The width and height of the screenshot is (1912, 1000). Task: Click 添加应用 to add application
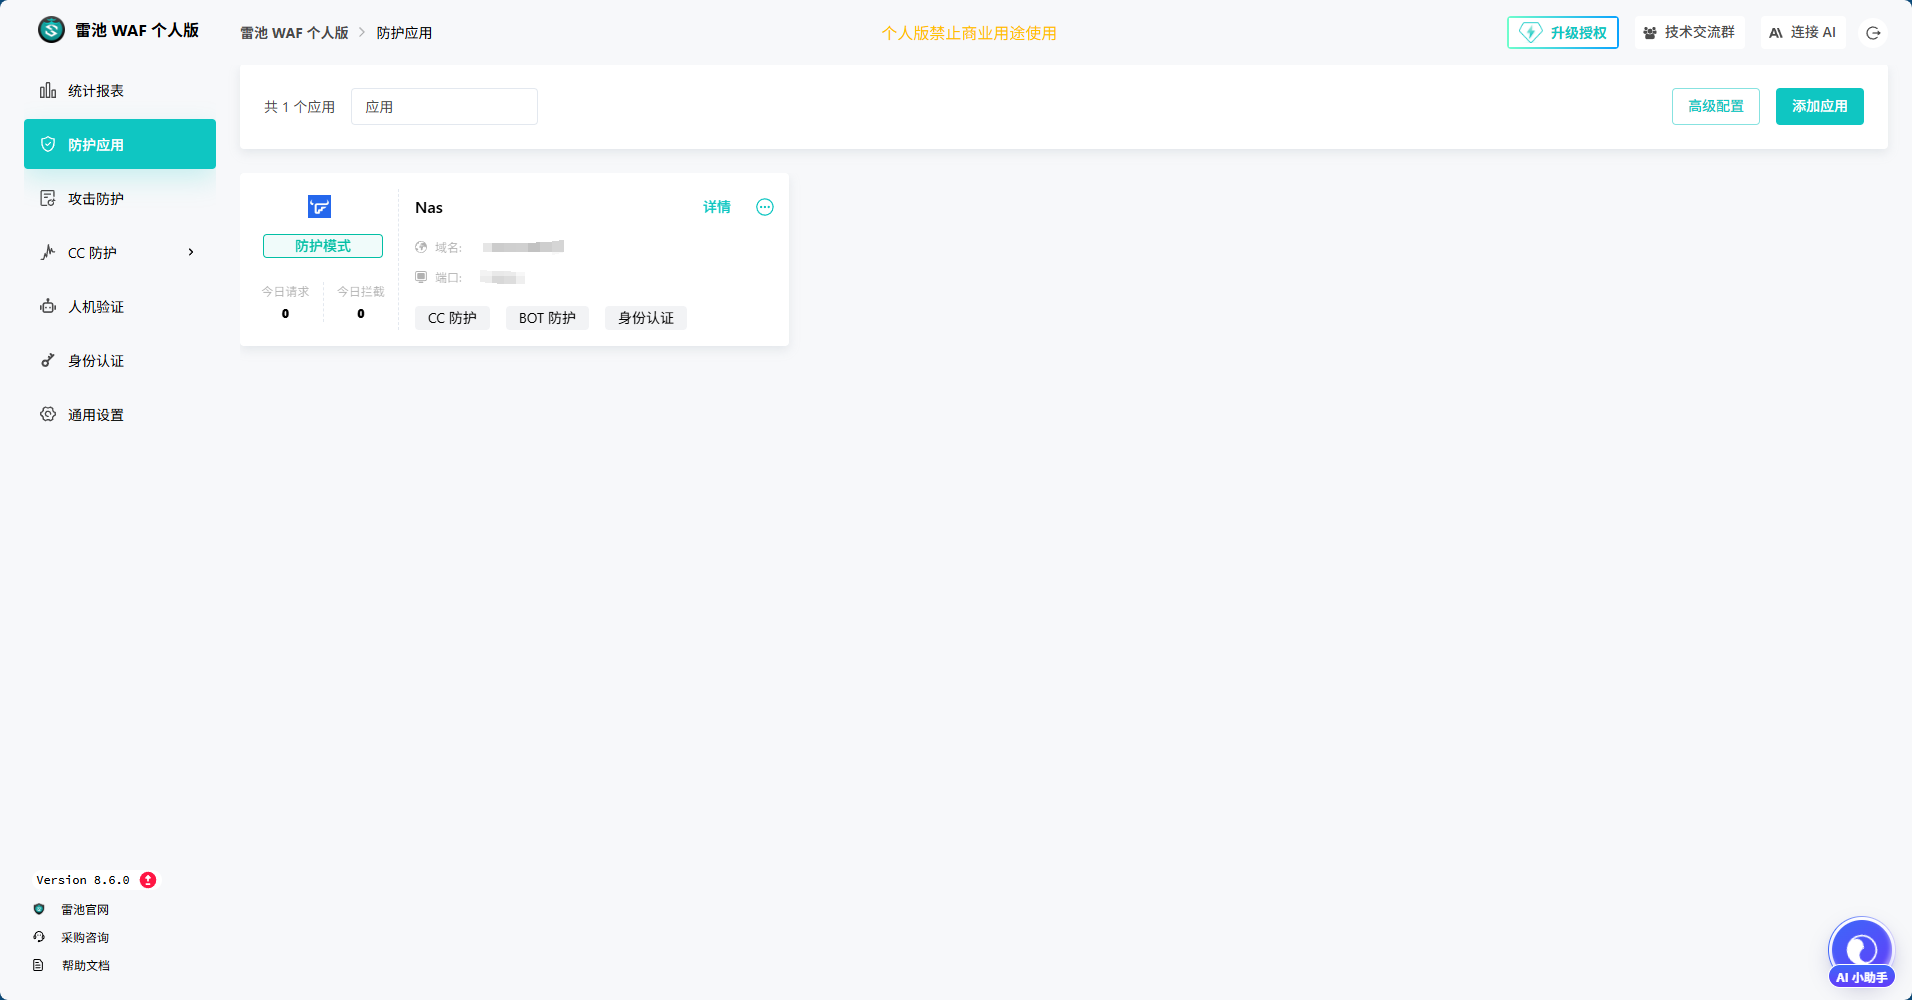[x=1820, y=106]
